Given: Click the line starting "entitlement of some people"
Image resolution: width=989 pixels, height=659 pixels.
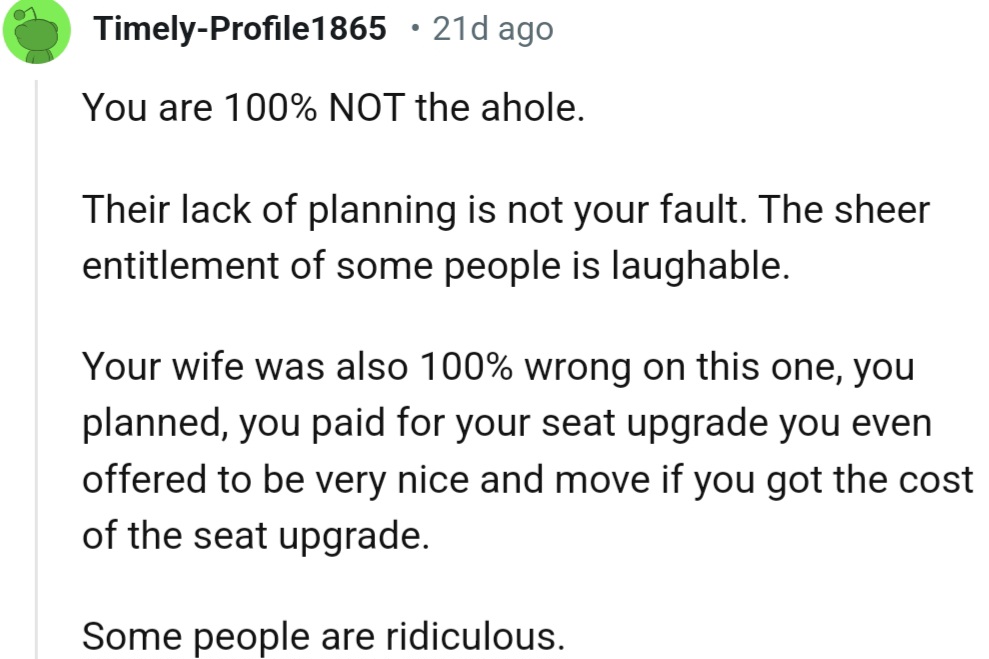Looking at the screenshot, I should click(435, 266).
